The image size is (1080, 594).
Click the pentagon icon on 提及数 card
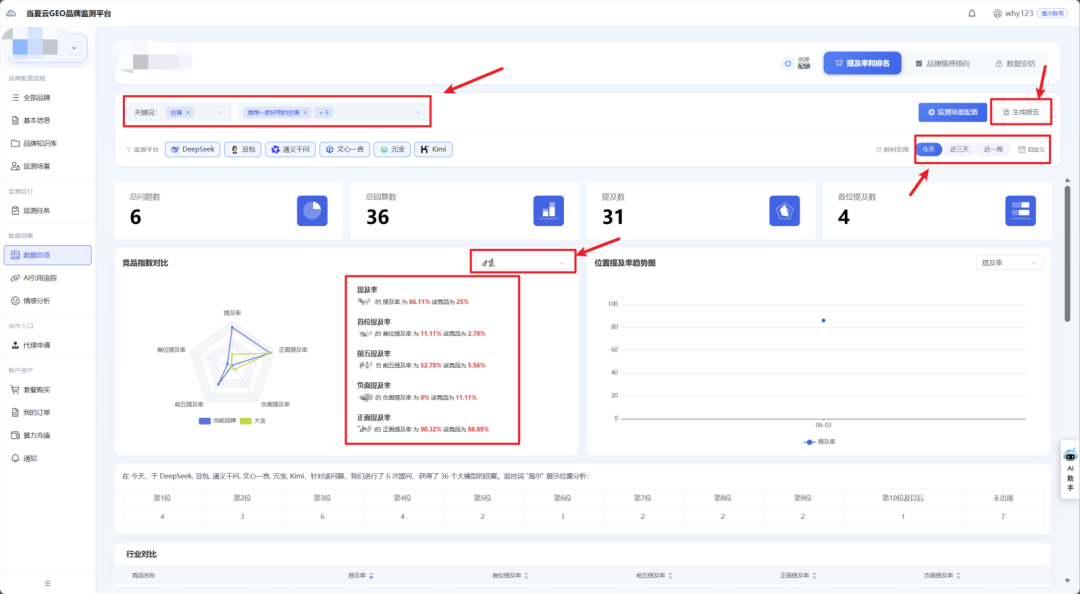pyautogui.click(x=785, y=211)
